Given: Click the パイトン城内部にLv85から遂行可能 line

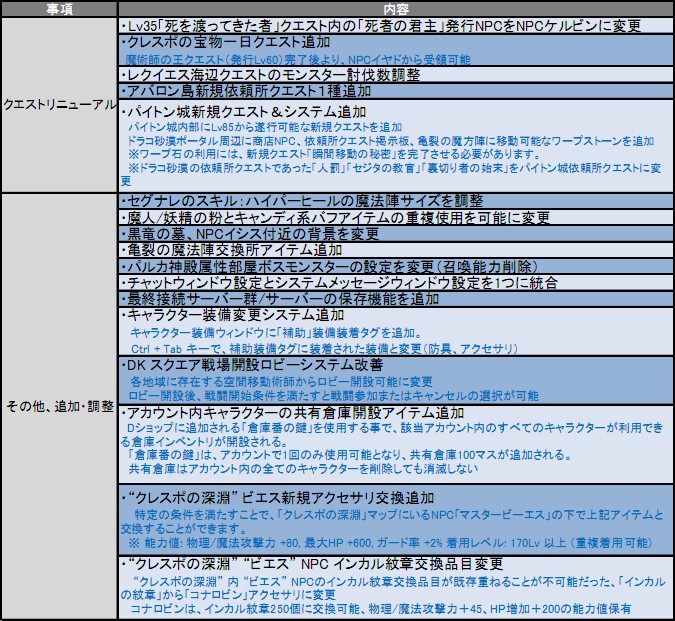Looking at the screenshot, I should click(265, 127).
